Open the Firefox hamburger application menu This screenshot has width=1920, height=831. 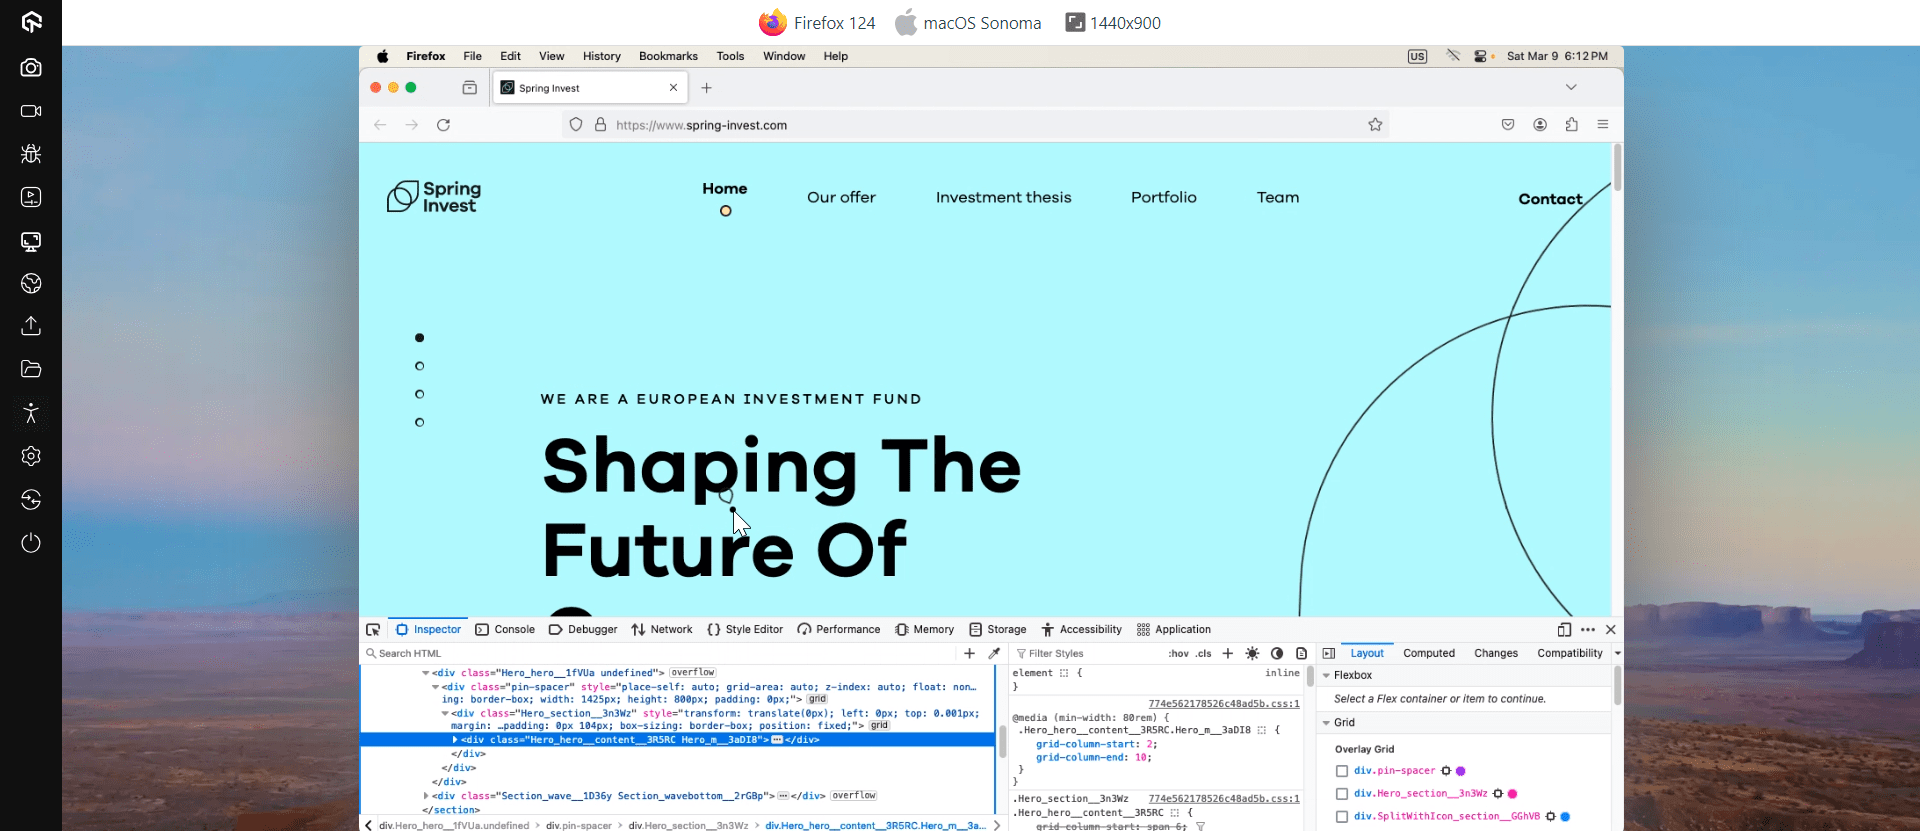click(1603, 125)
